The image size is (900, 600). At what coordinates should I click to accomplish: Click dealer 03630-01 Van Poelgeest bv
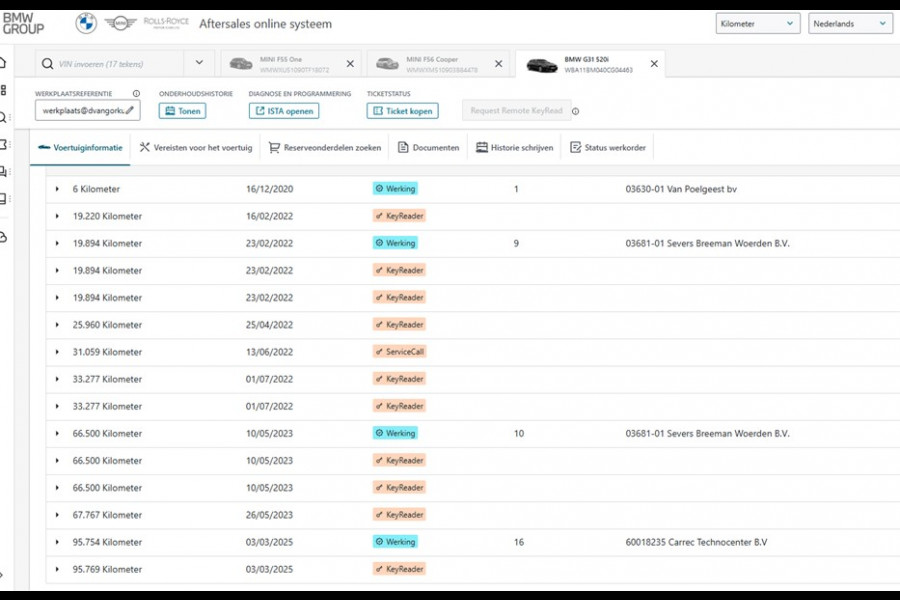tap(681, 189)
